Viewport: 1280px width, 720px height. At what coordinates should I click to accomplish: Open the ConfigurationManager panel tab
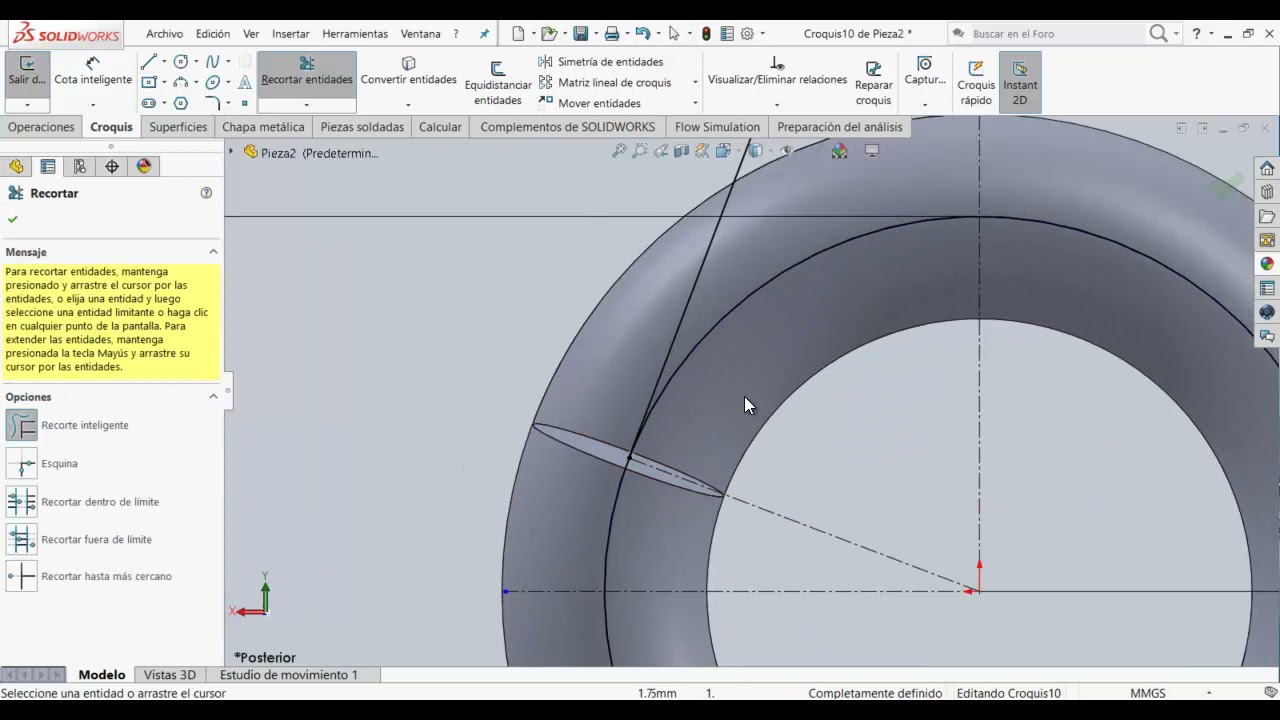(80, 167)
